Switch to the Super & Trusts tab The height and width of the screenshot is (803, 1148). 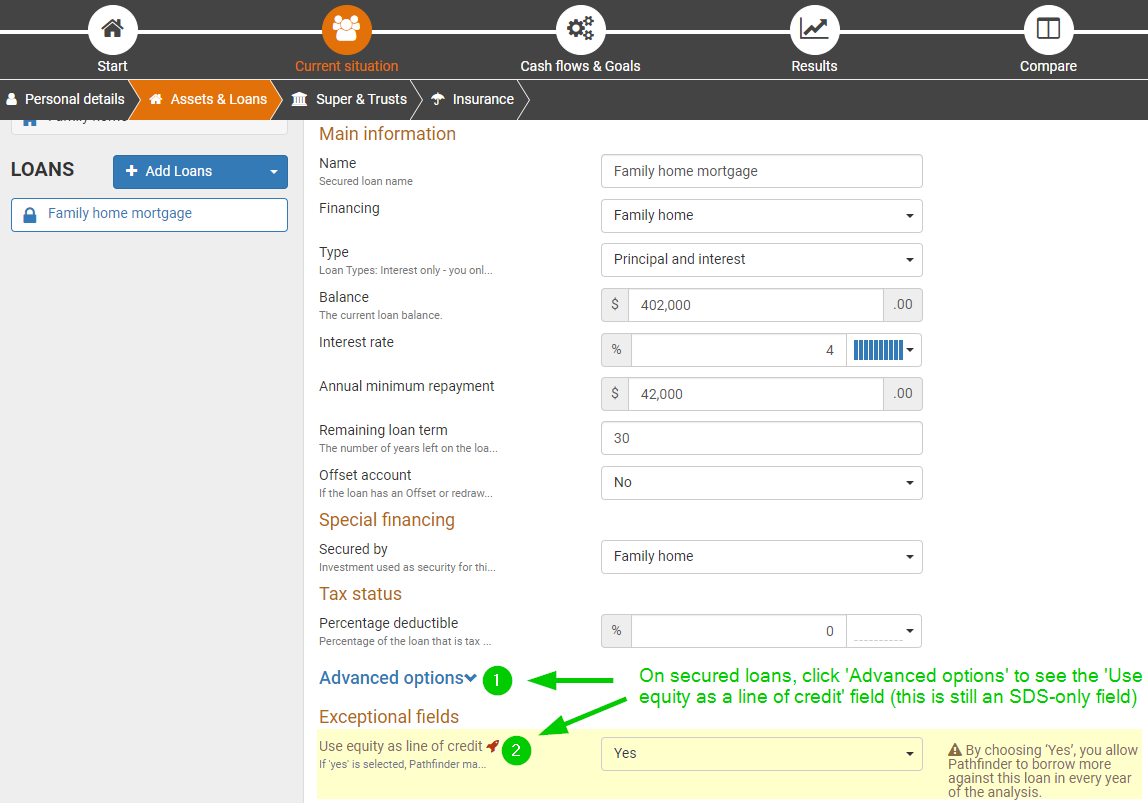pos(349,99)
